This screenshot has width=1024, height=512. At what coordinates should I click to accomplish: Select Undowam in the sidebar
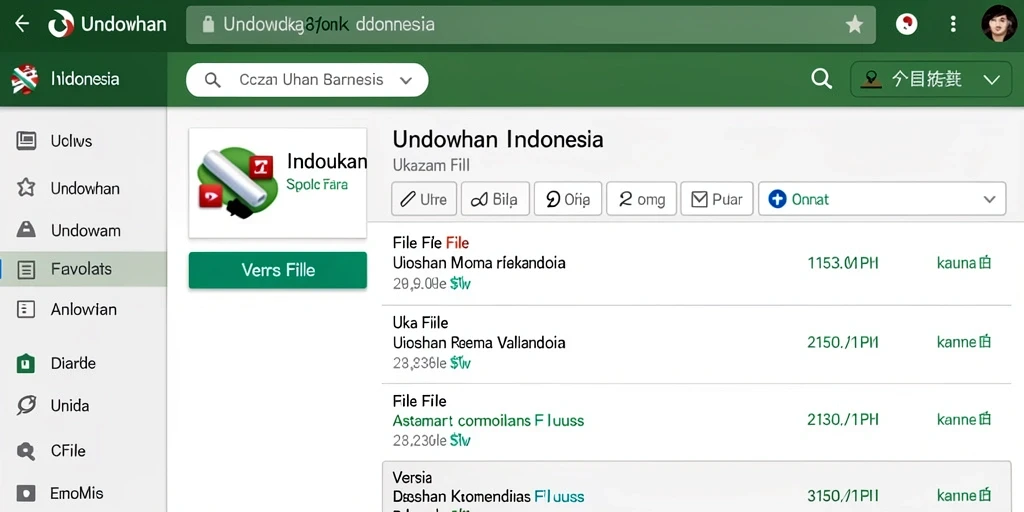[x=84, y=230]
